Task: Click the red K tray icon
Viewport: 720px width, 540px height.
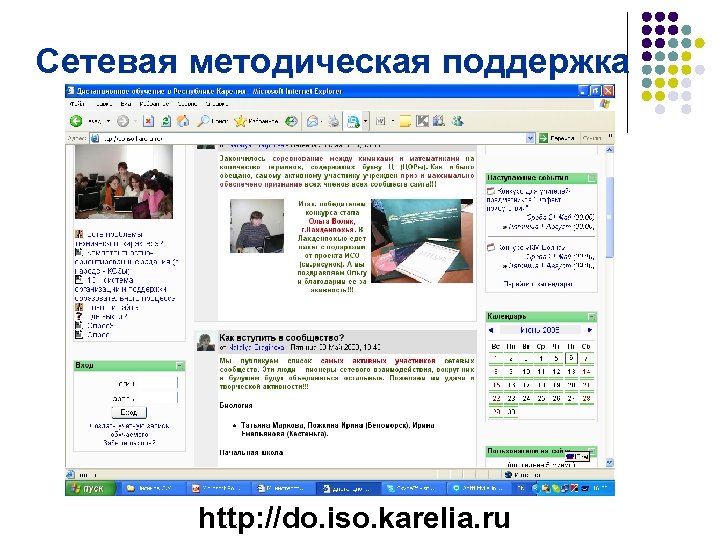Action: coord(573,488)
